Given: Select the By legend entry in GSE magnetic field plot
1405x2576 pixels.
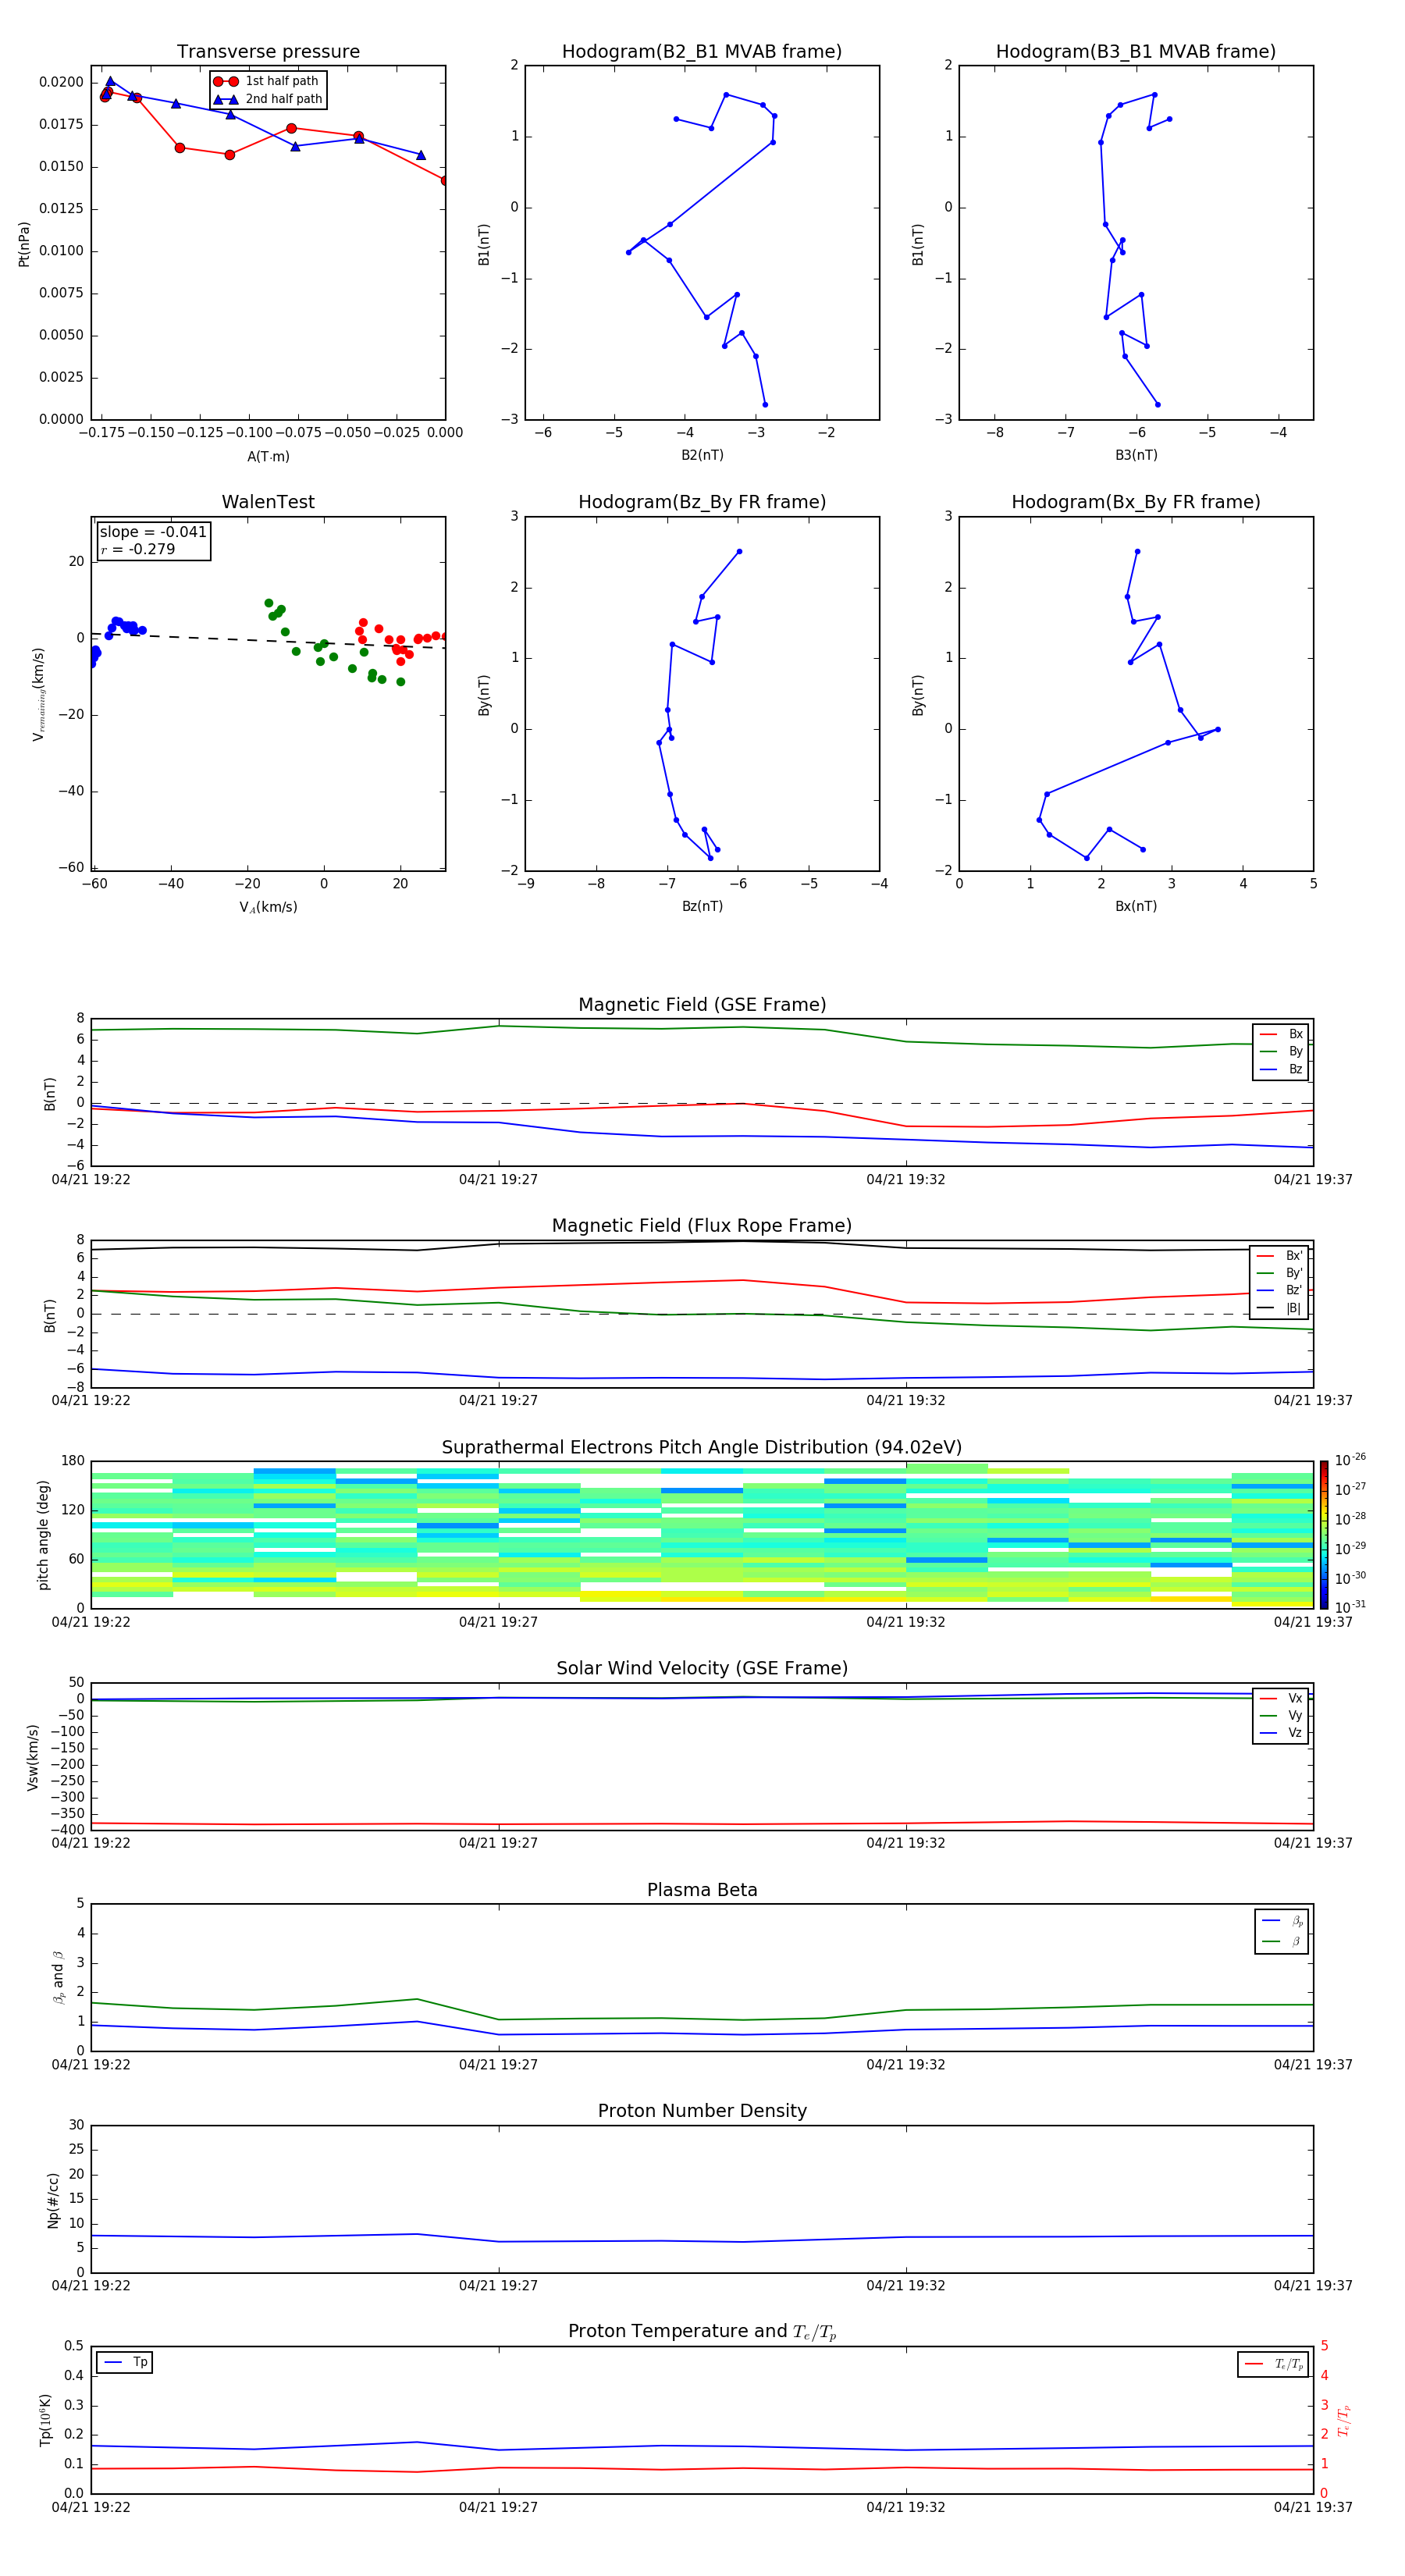Looking at the screenshot, I should 1281,1052.
